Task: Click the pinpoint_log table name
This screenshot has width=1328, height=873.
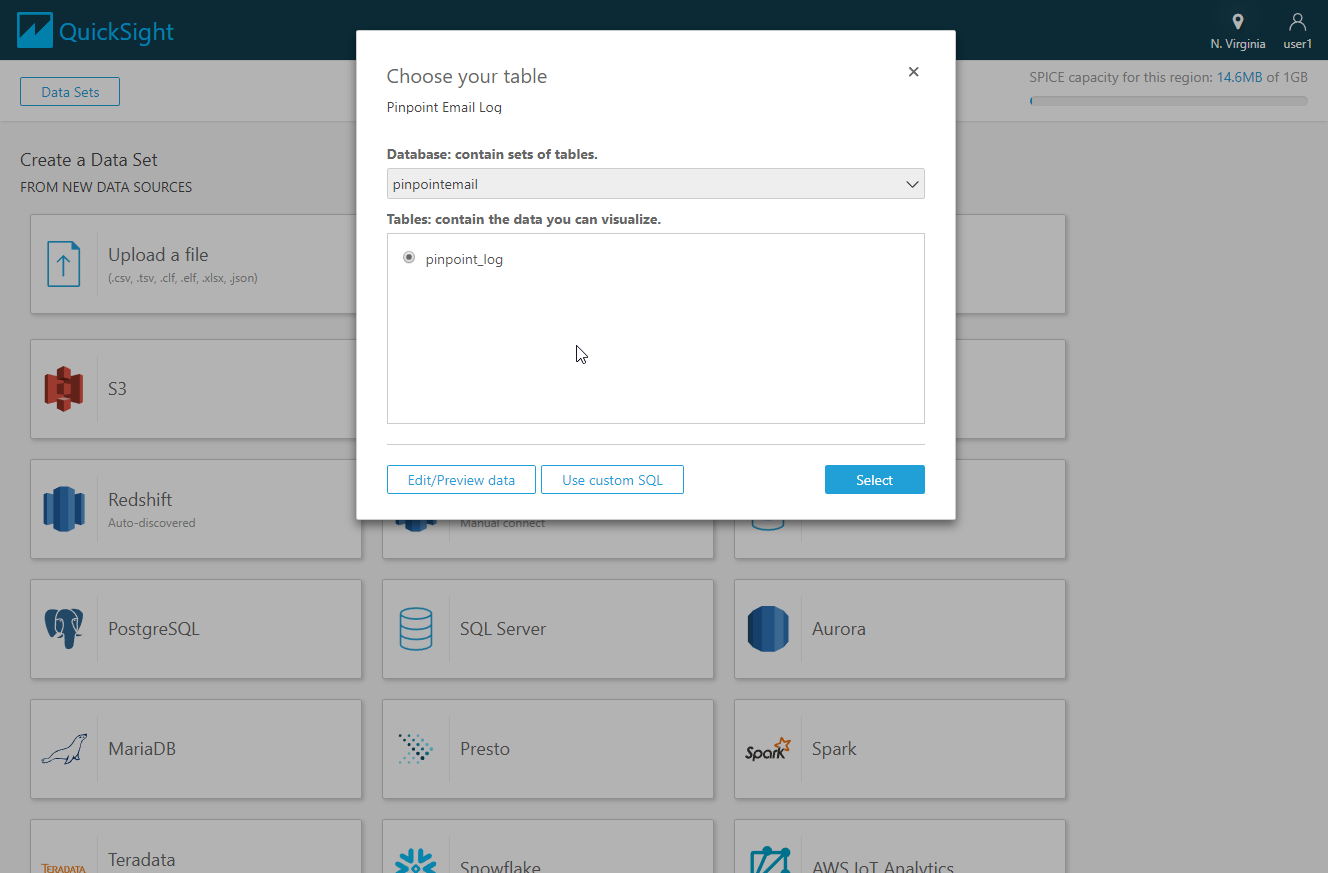Action: pos(464,259)
